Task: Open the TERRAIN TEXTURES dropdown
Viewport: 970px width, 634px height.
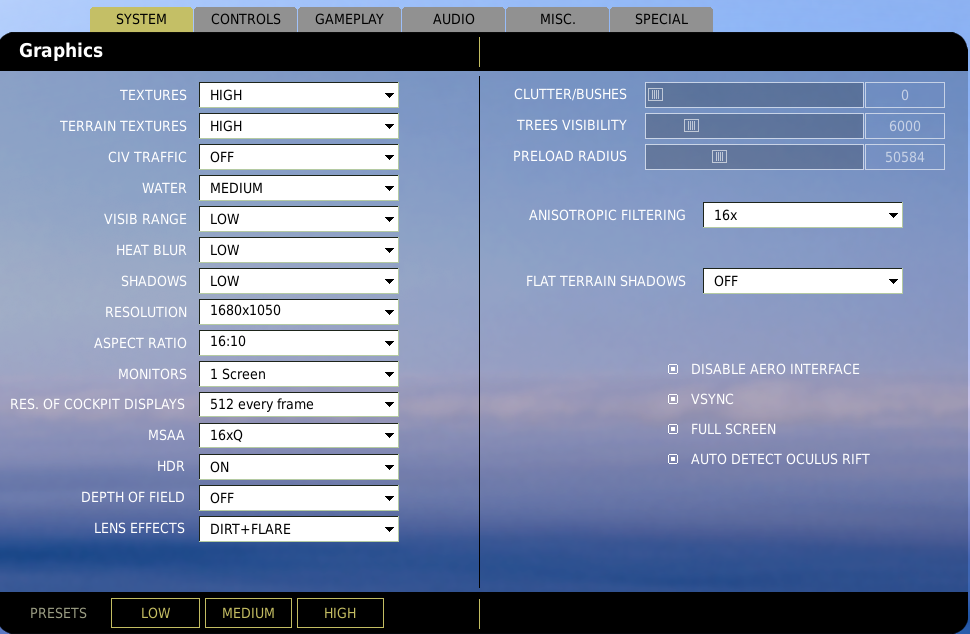Action: [299, 126]
